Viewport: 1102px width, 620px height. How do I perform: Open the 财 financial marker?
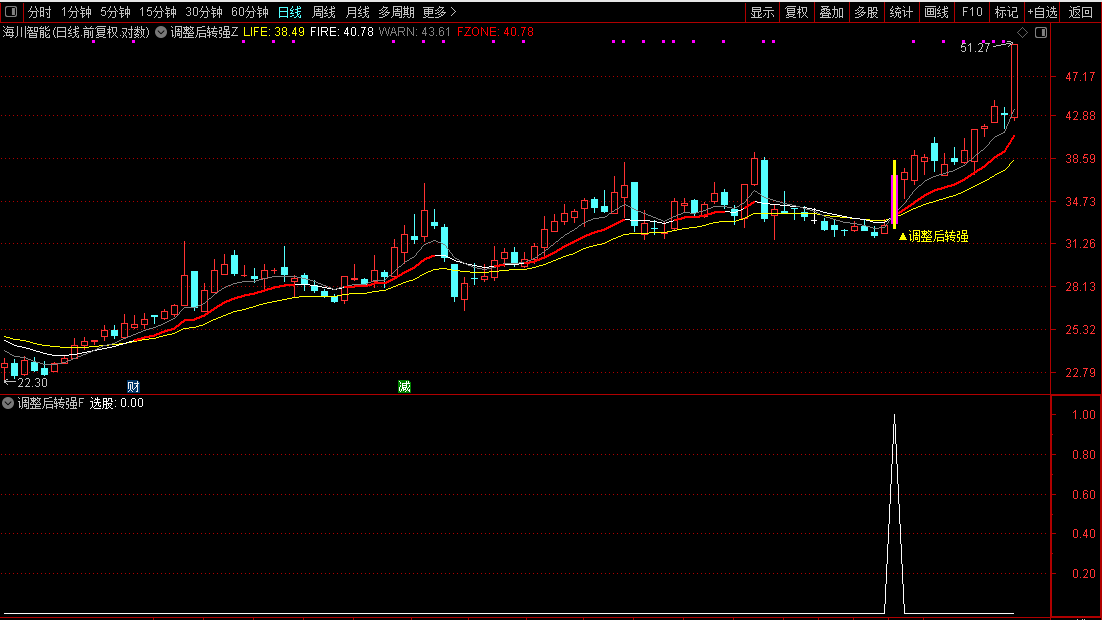[x=134, y=387]
